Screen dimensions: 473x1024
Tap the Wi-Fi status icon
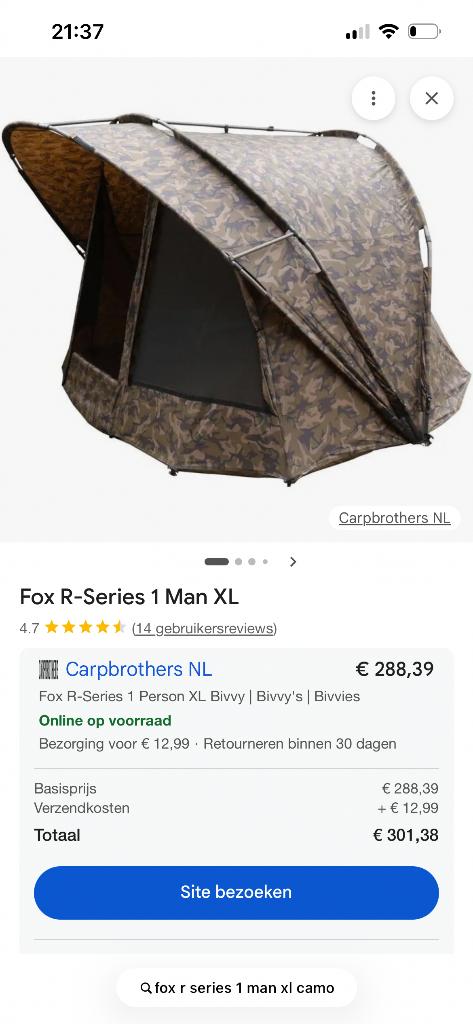pos(389,31)
